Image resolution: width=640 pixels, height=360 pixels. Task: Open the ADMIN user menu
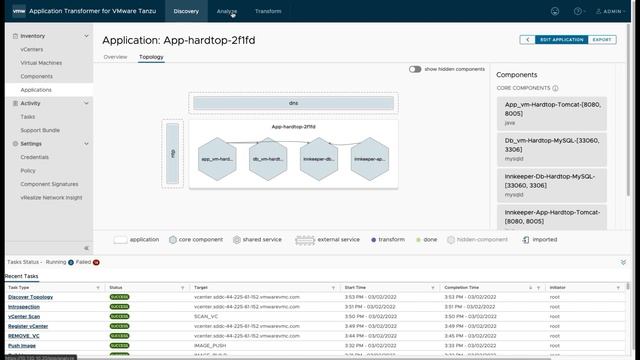pos(610,11)
